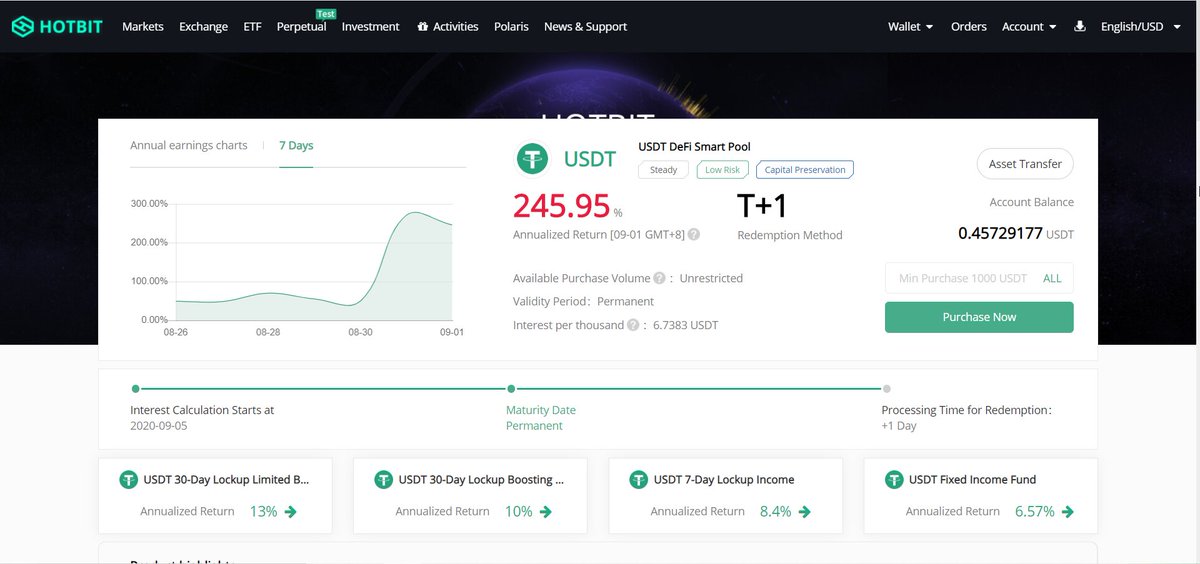Click help icon beside Available Purchase Volume
The height and width of the screenshot is (564, 1200).
659,278
